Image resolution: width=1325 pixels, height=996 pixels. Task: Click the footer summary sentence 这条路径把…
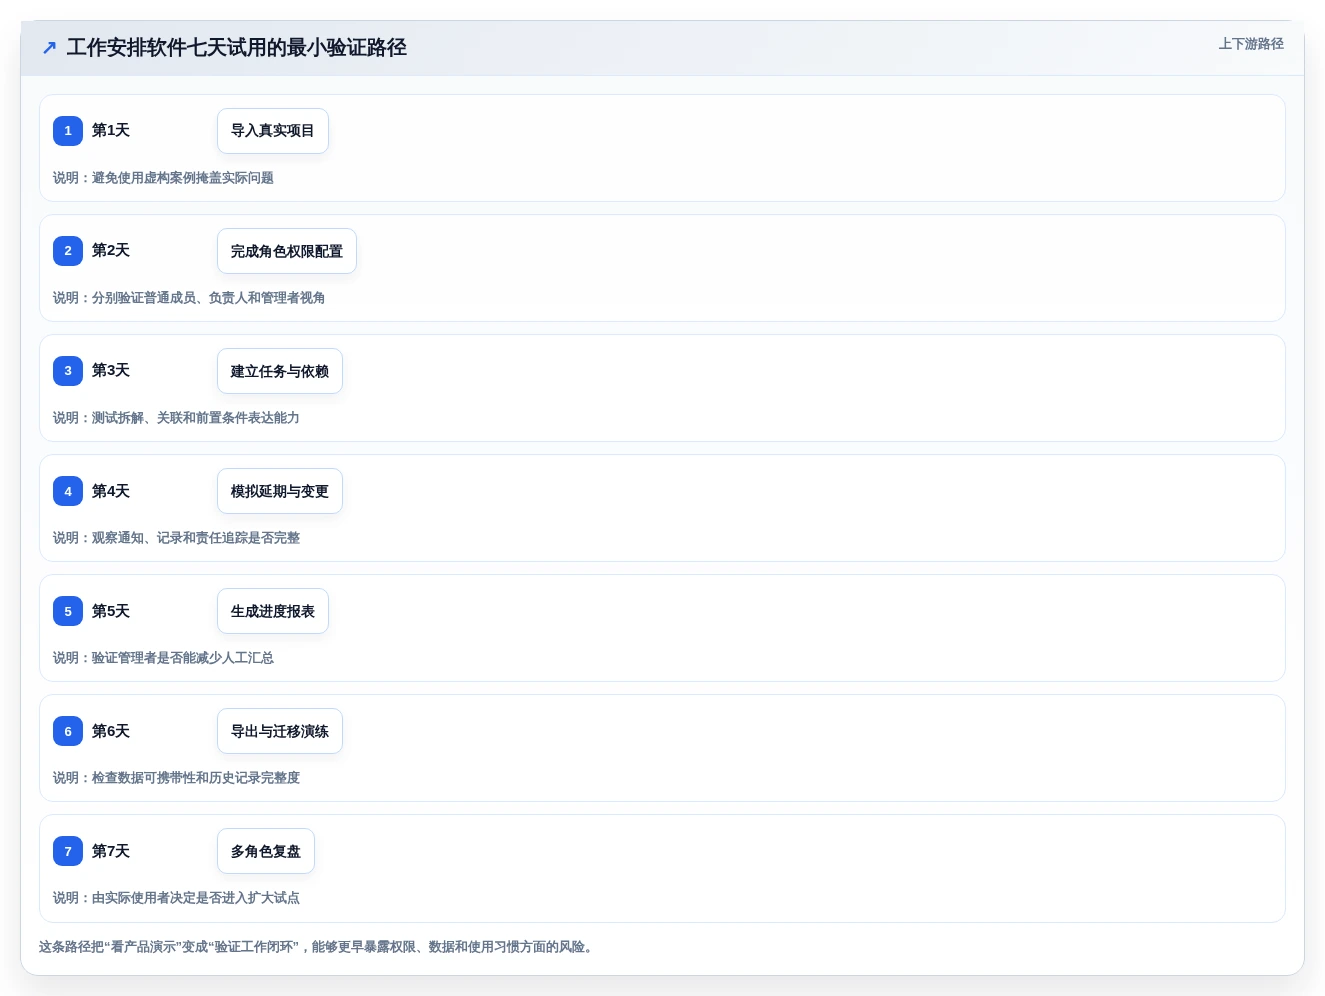(x=318, y=947)
